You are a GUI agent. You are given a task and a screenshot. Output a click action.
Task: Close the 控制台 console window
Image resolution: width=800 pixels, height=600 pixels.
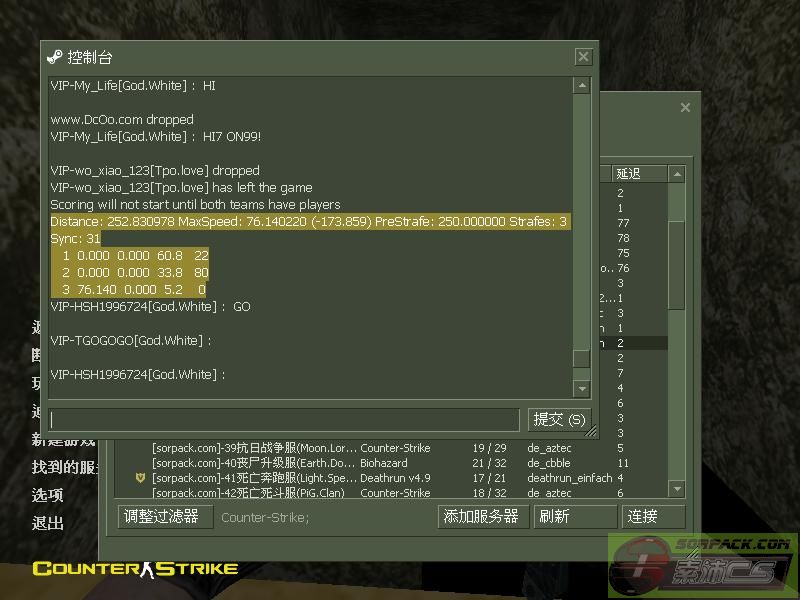pos(583,57)
